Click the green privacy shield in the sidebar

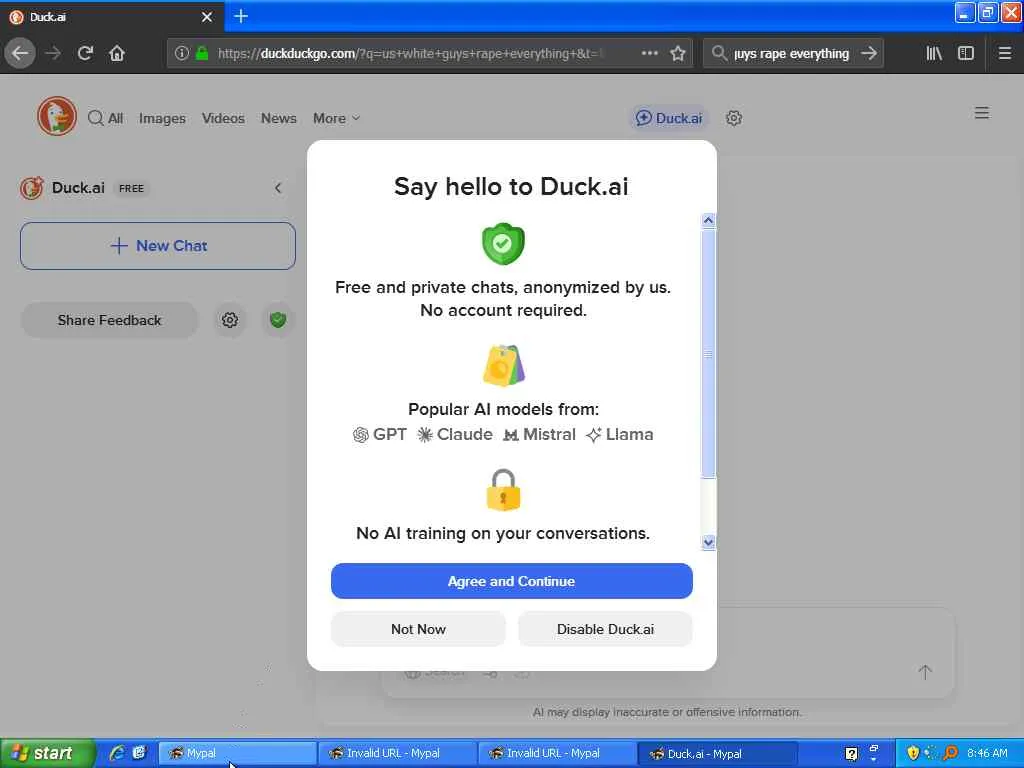point(278,320)
